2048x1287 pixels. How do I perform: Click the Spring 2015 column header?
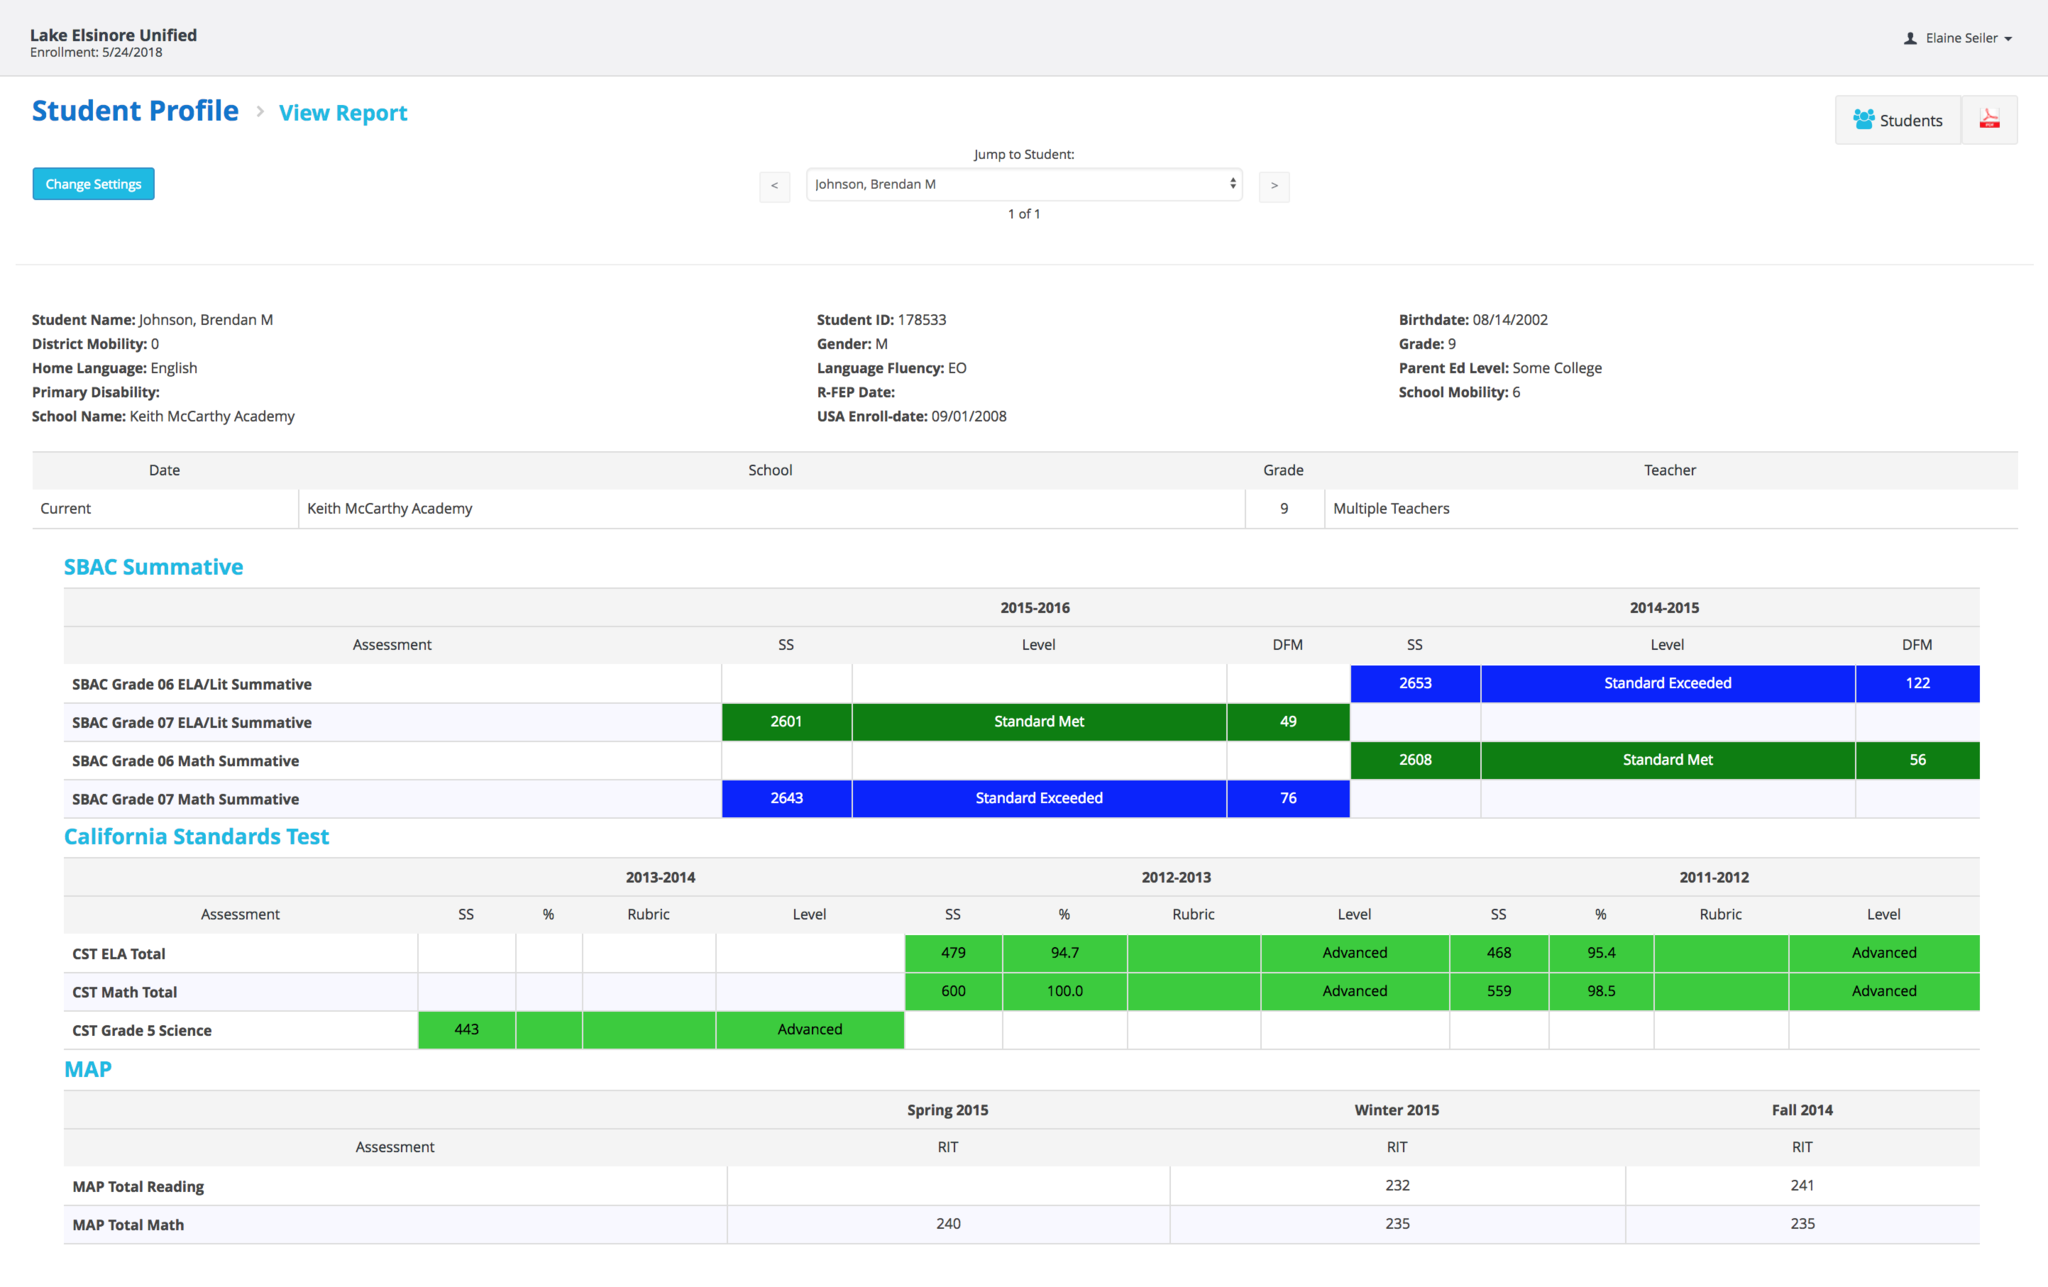[x=947, y=1110]
